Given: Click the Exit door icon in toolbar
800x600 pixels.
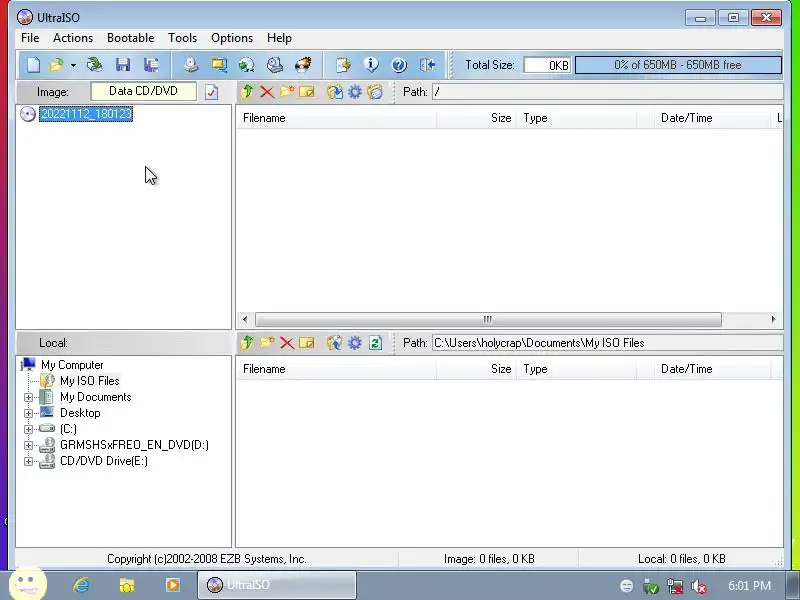Looking at the screenshot, I should click(428, 65).
